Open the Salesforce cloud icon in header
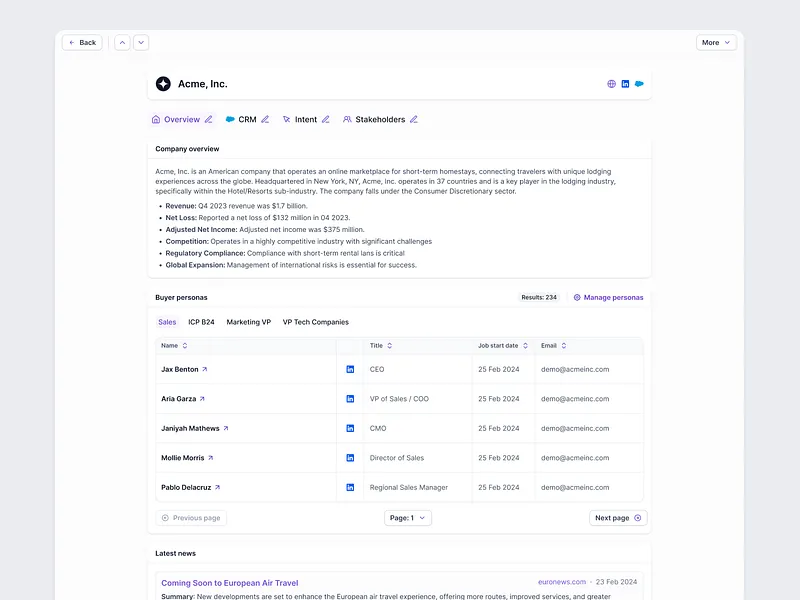800x600 pixels. click(639, 84)
